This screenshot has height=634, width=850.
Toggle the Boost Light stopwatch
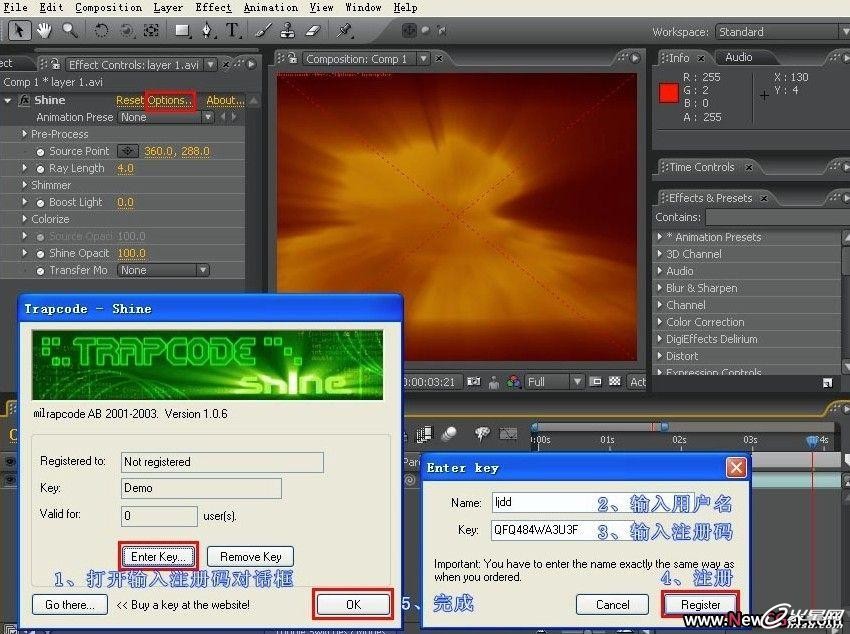click(x=40, y=202)
